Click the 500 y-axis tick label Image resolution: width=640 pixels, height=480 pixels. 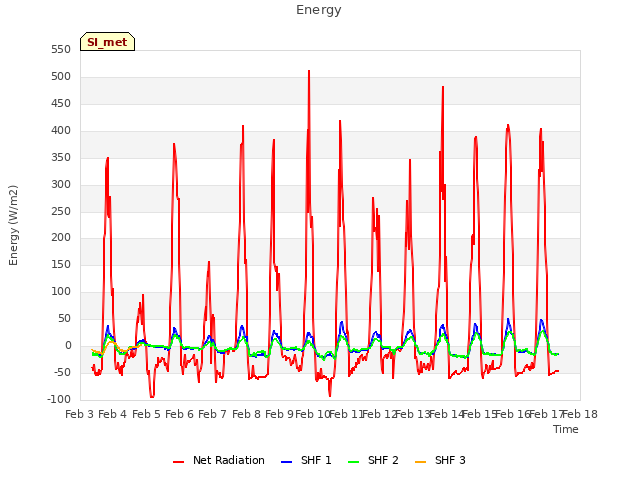tap(61, 77)
